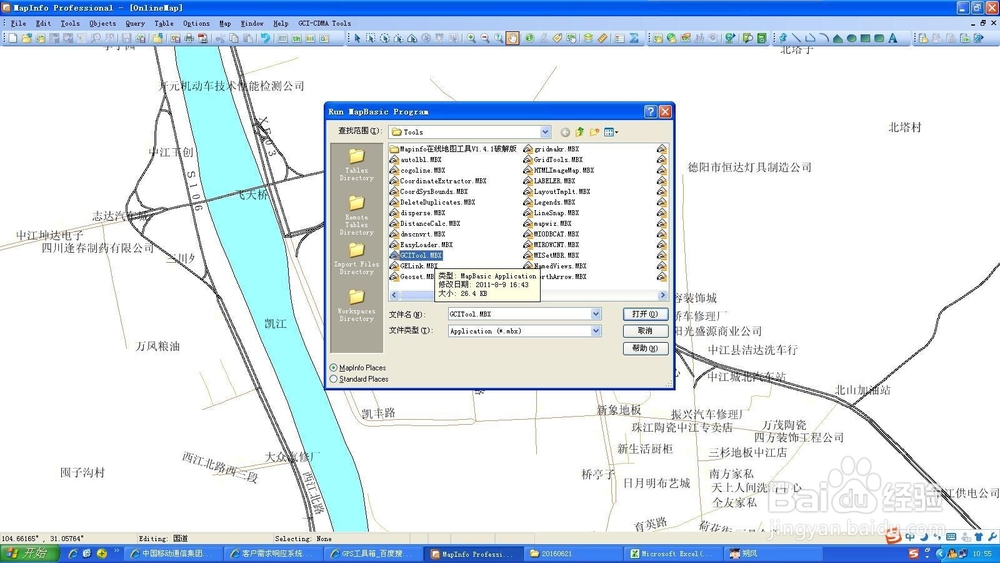This screenshot has width=1000, height=563.
Task: Click the 取消 (Cancel) button
Action: coord(645,331)
